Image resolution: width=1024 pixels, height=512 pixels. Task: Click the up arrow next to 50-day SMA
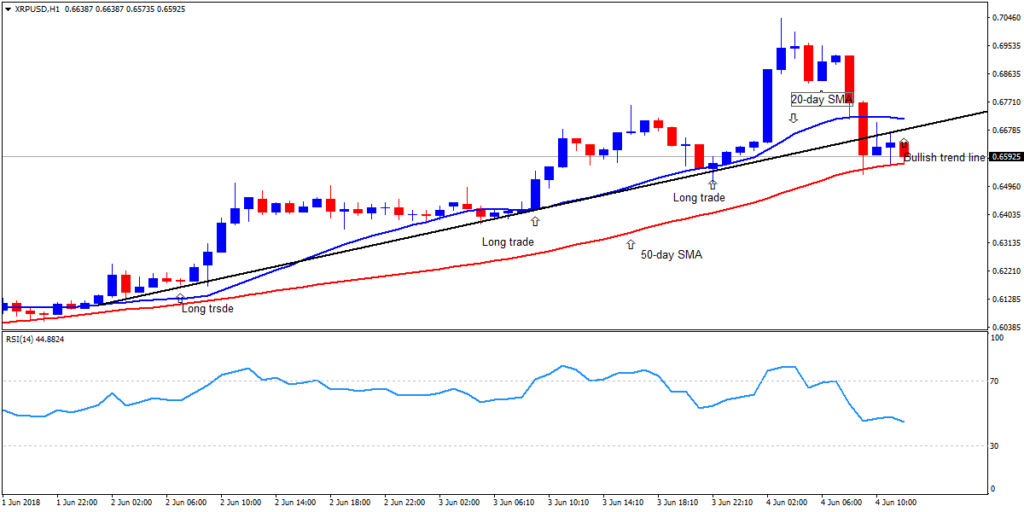pyautogui.click(x=630, y=243)
